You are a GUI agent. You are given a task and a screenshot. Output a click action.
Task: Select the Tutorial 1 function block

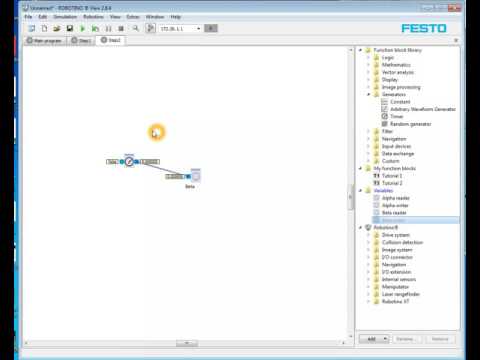[x=392, y=176]
